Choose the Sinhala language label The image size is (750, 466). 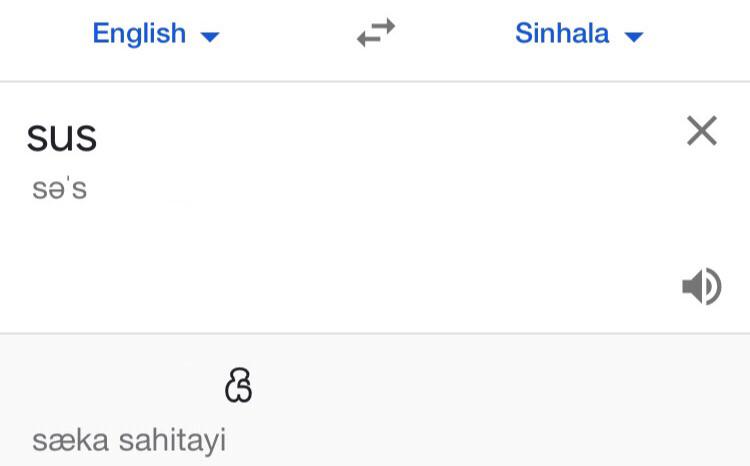(562, 34)
